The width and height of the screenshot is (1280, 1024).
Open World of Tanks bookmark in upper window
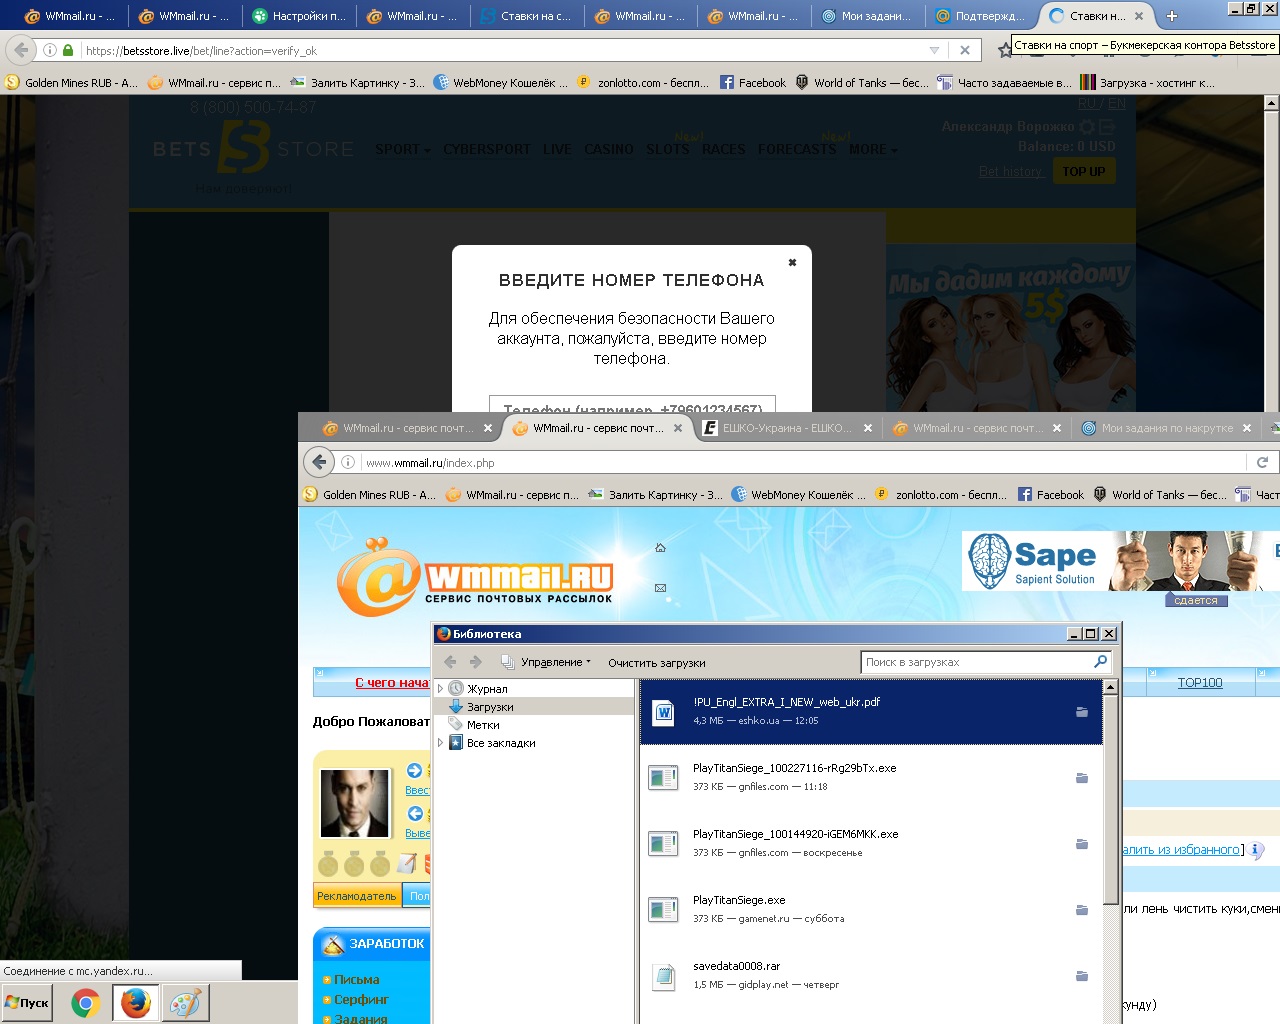861,83
